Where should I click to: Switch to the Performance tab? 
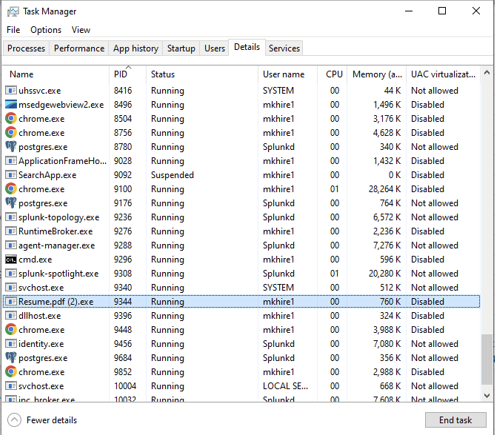(x=79, y=49)
